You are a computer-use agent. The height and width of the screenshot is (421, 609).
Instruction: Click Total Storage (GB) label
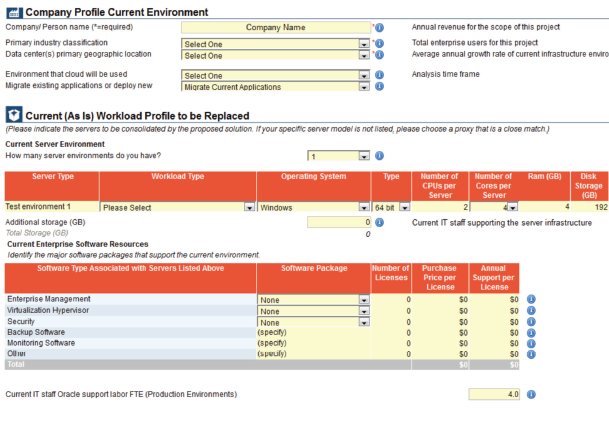[37, 233]
